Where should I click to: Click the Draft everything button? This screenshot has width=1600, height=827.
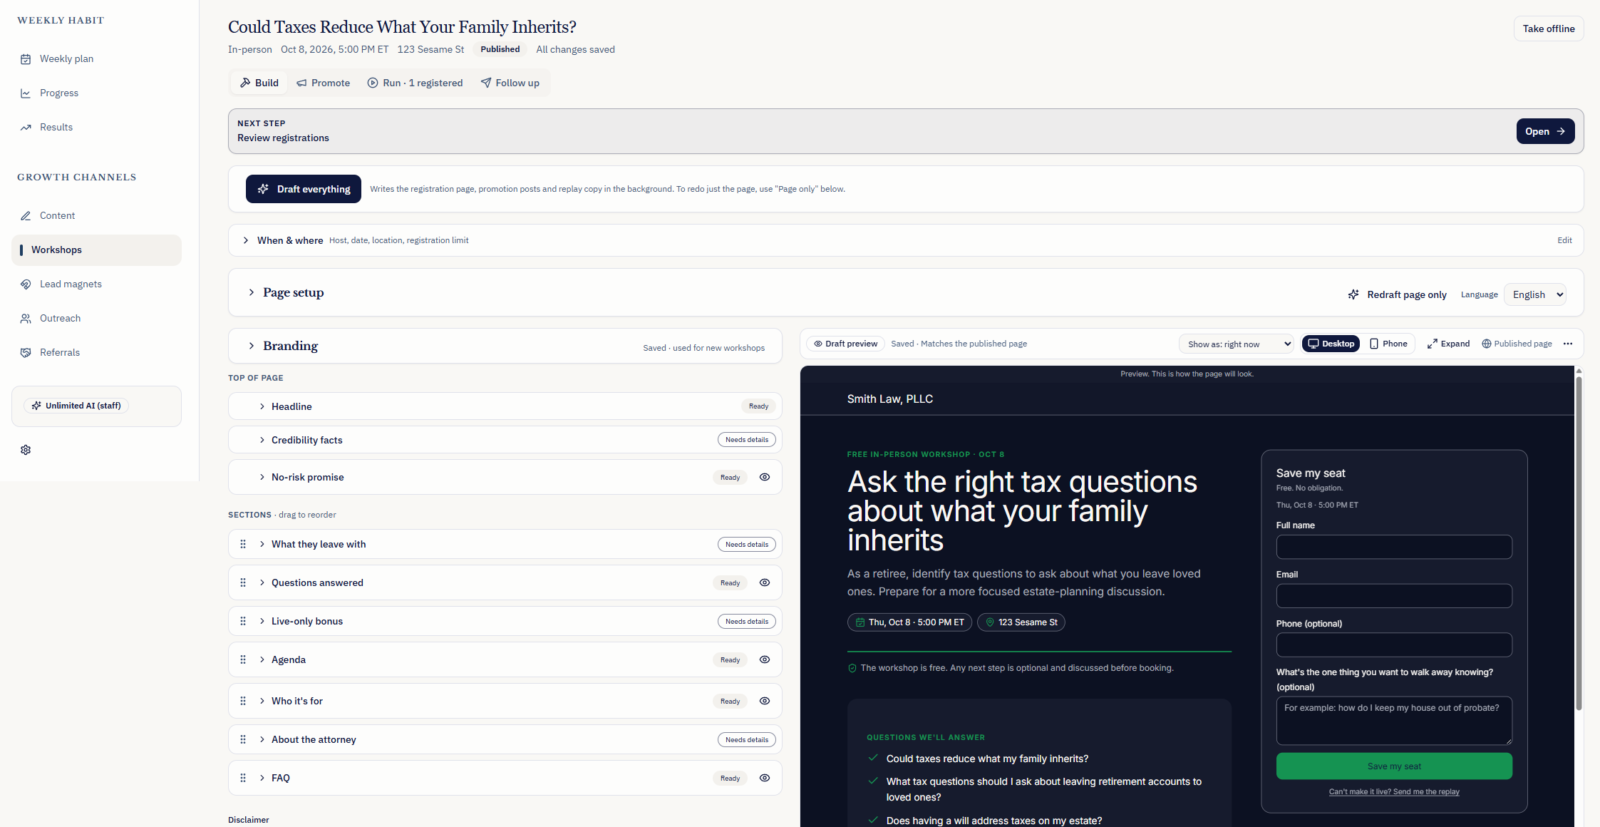304,189
